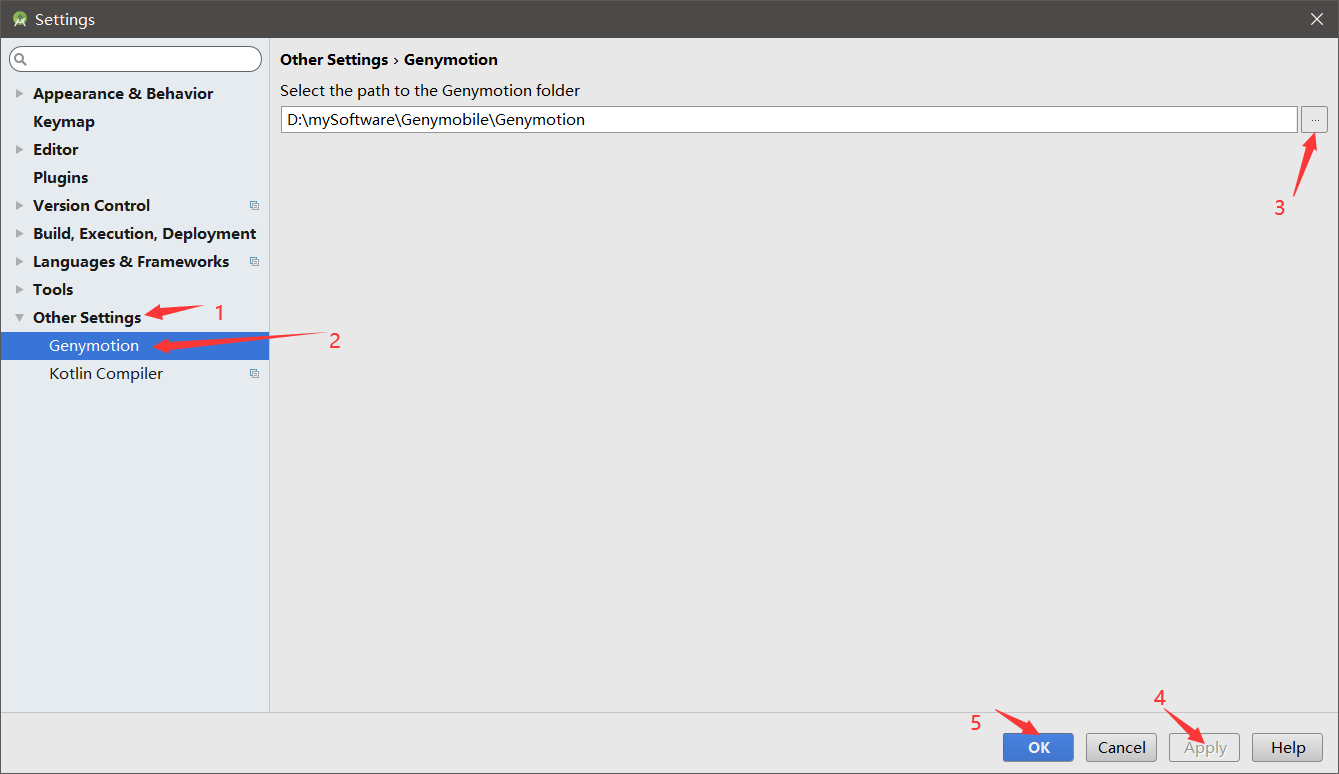
Task: Expand the Appearance & Behavior section
Action: [x=19, y=93]
